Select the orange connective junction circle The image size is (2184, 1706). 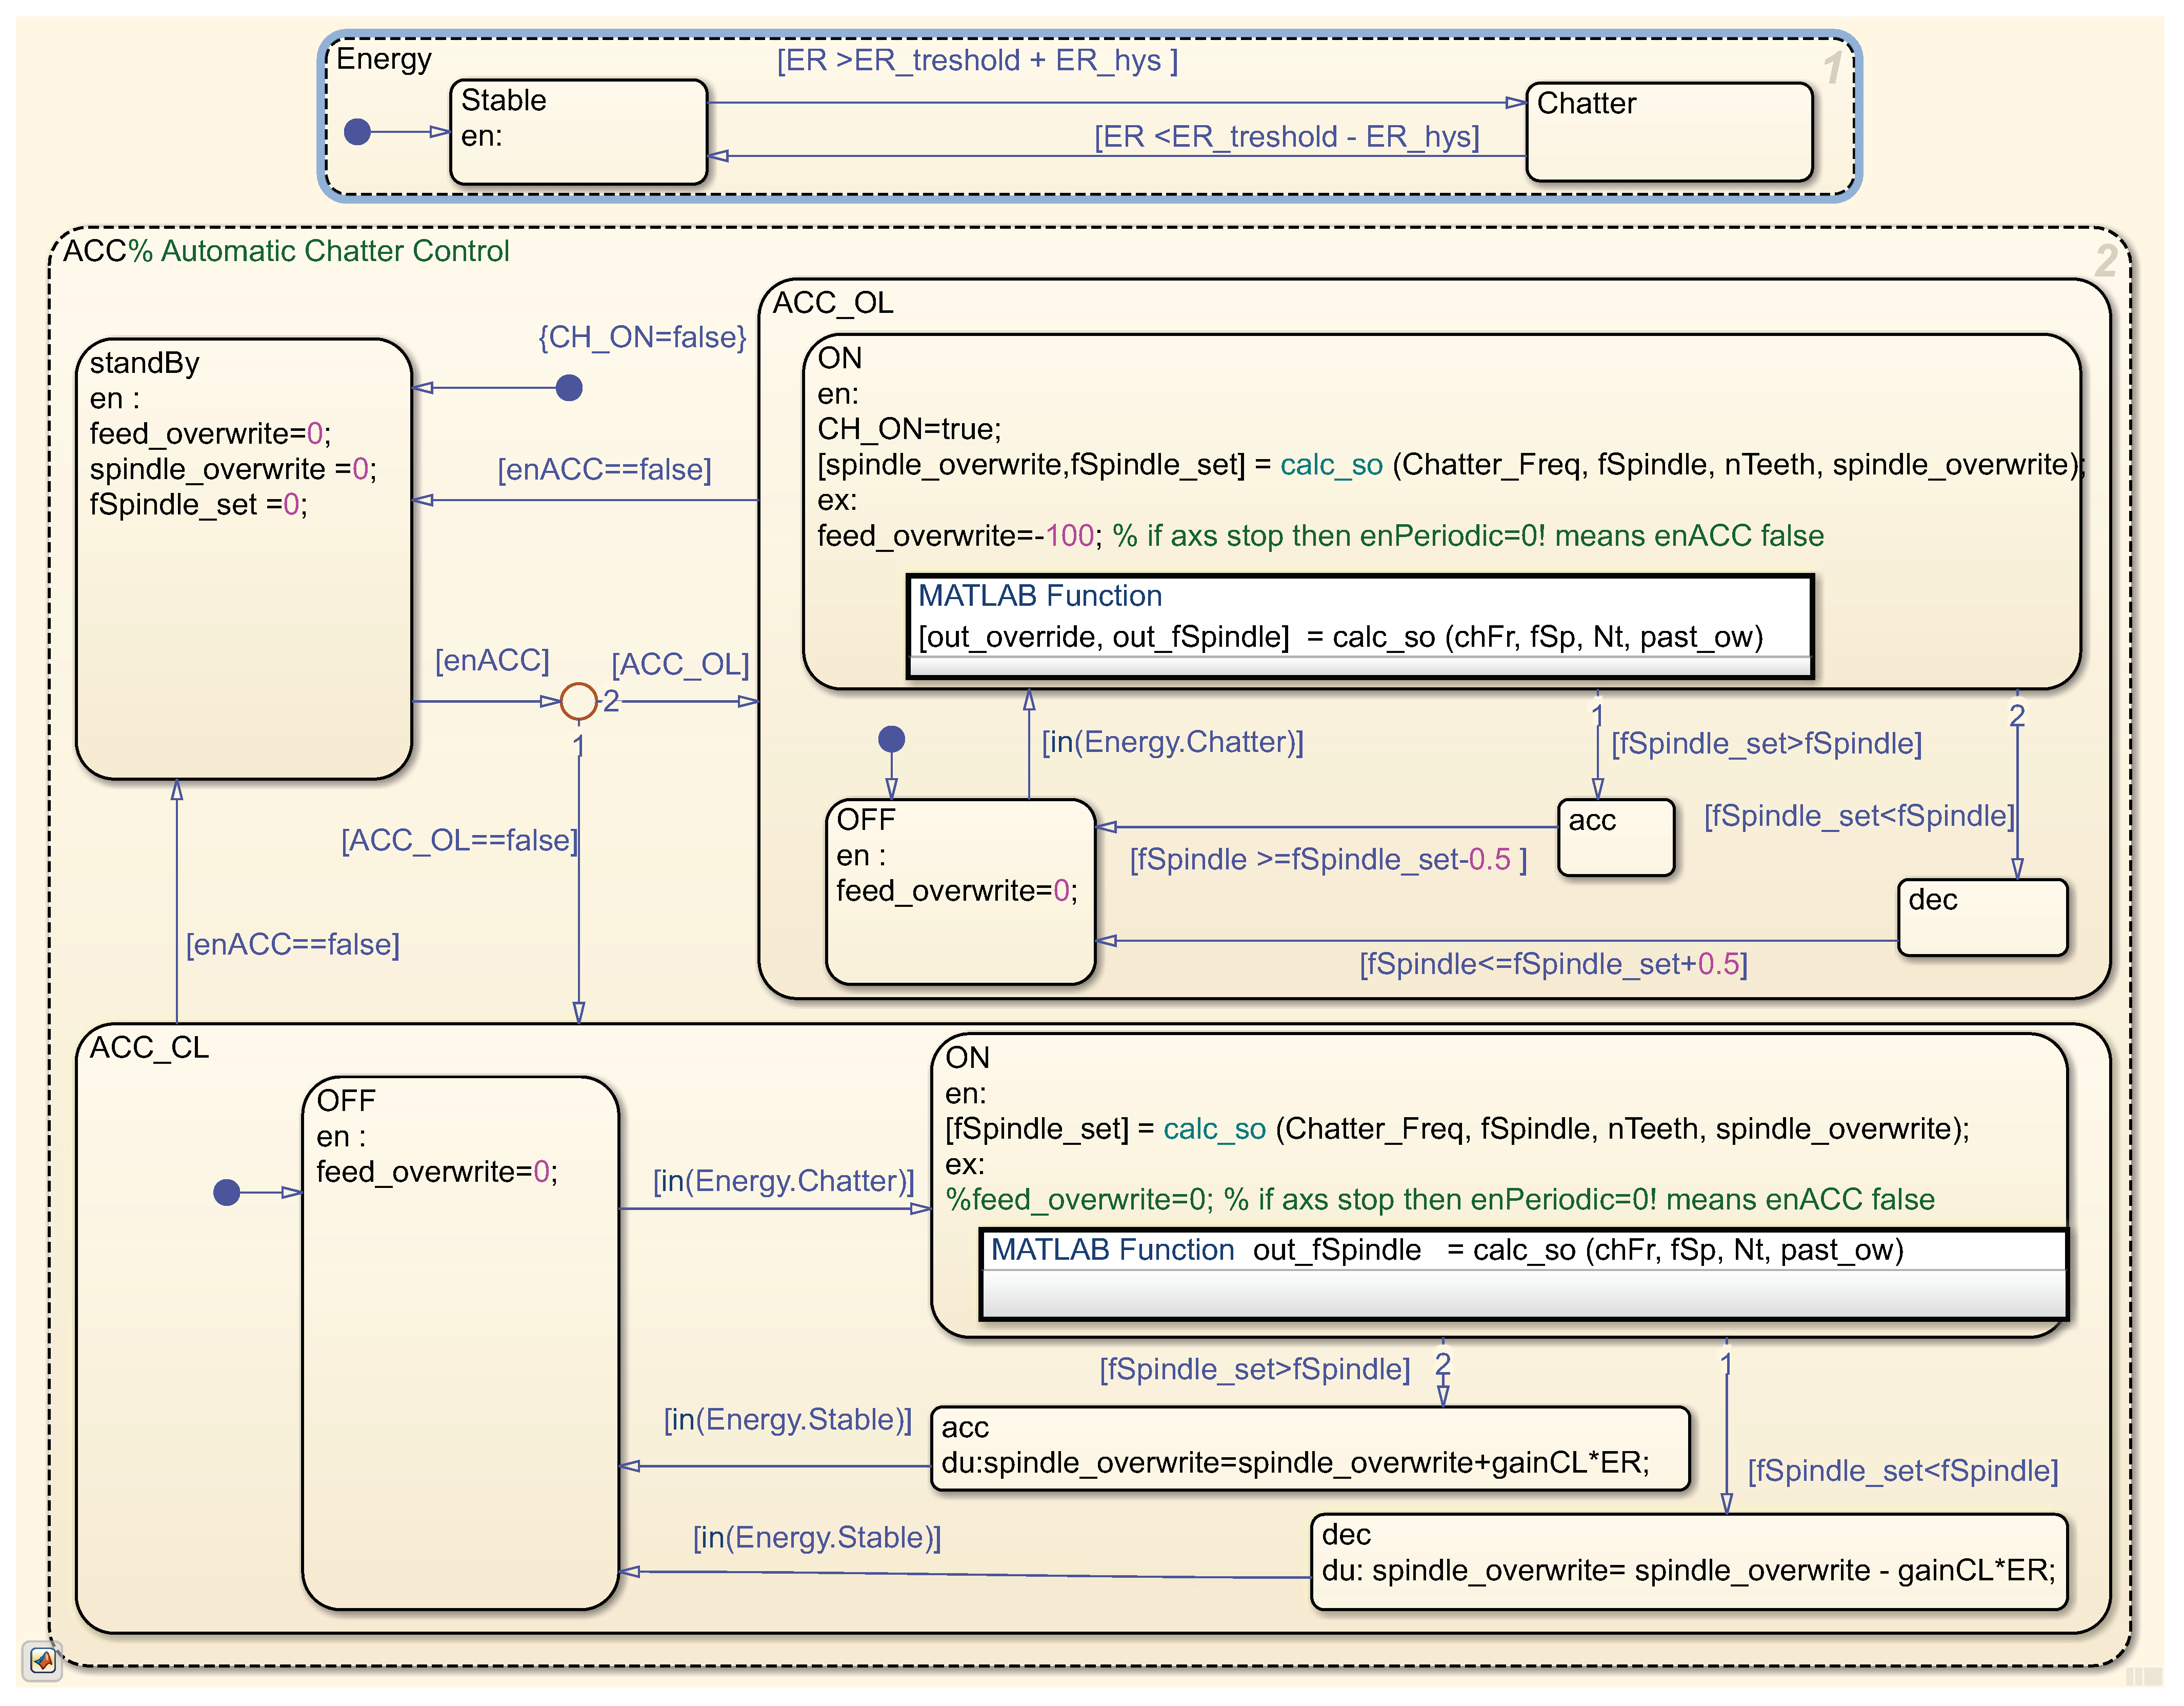pyautogui.click(x=578, y=701)
